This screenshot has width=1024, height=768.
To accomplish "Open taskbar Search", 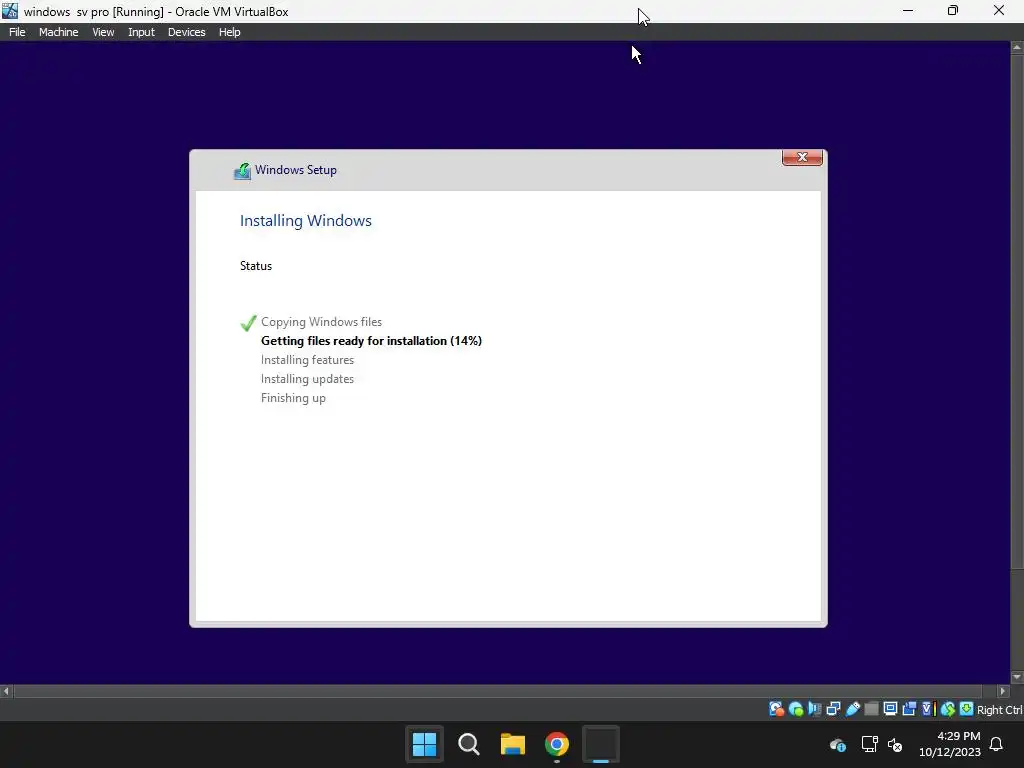I will tap(468, 744).
